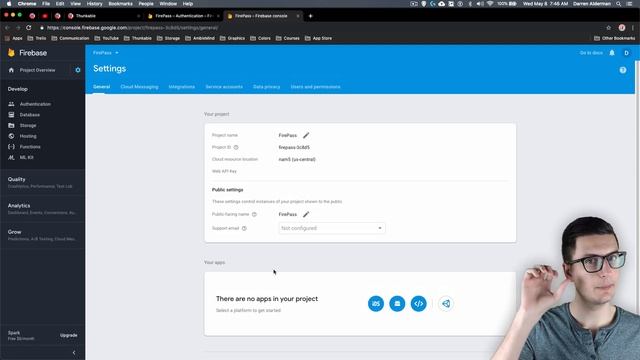
Task: Expand the Quality section
Action: 42,182
